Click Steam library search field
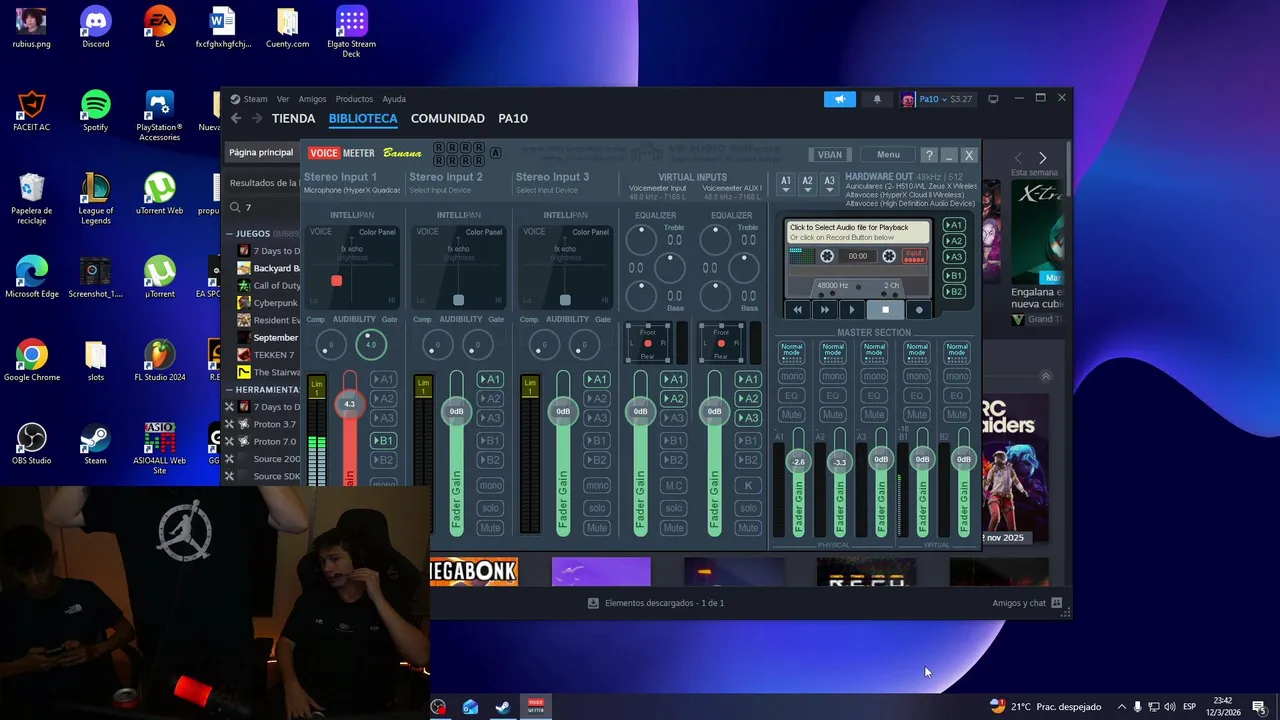This screenshot has width=1280, height=720. 265,207
